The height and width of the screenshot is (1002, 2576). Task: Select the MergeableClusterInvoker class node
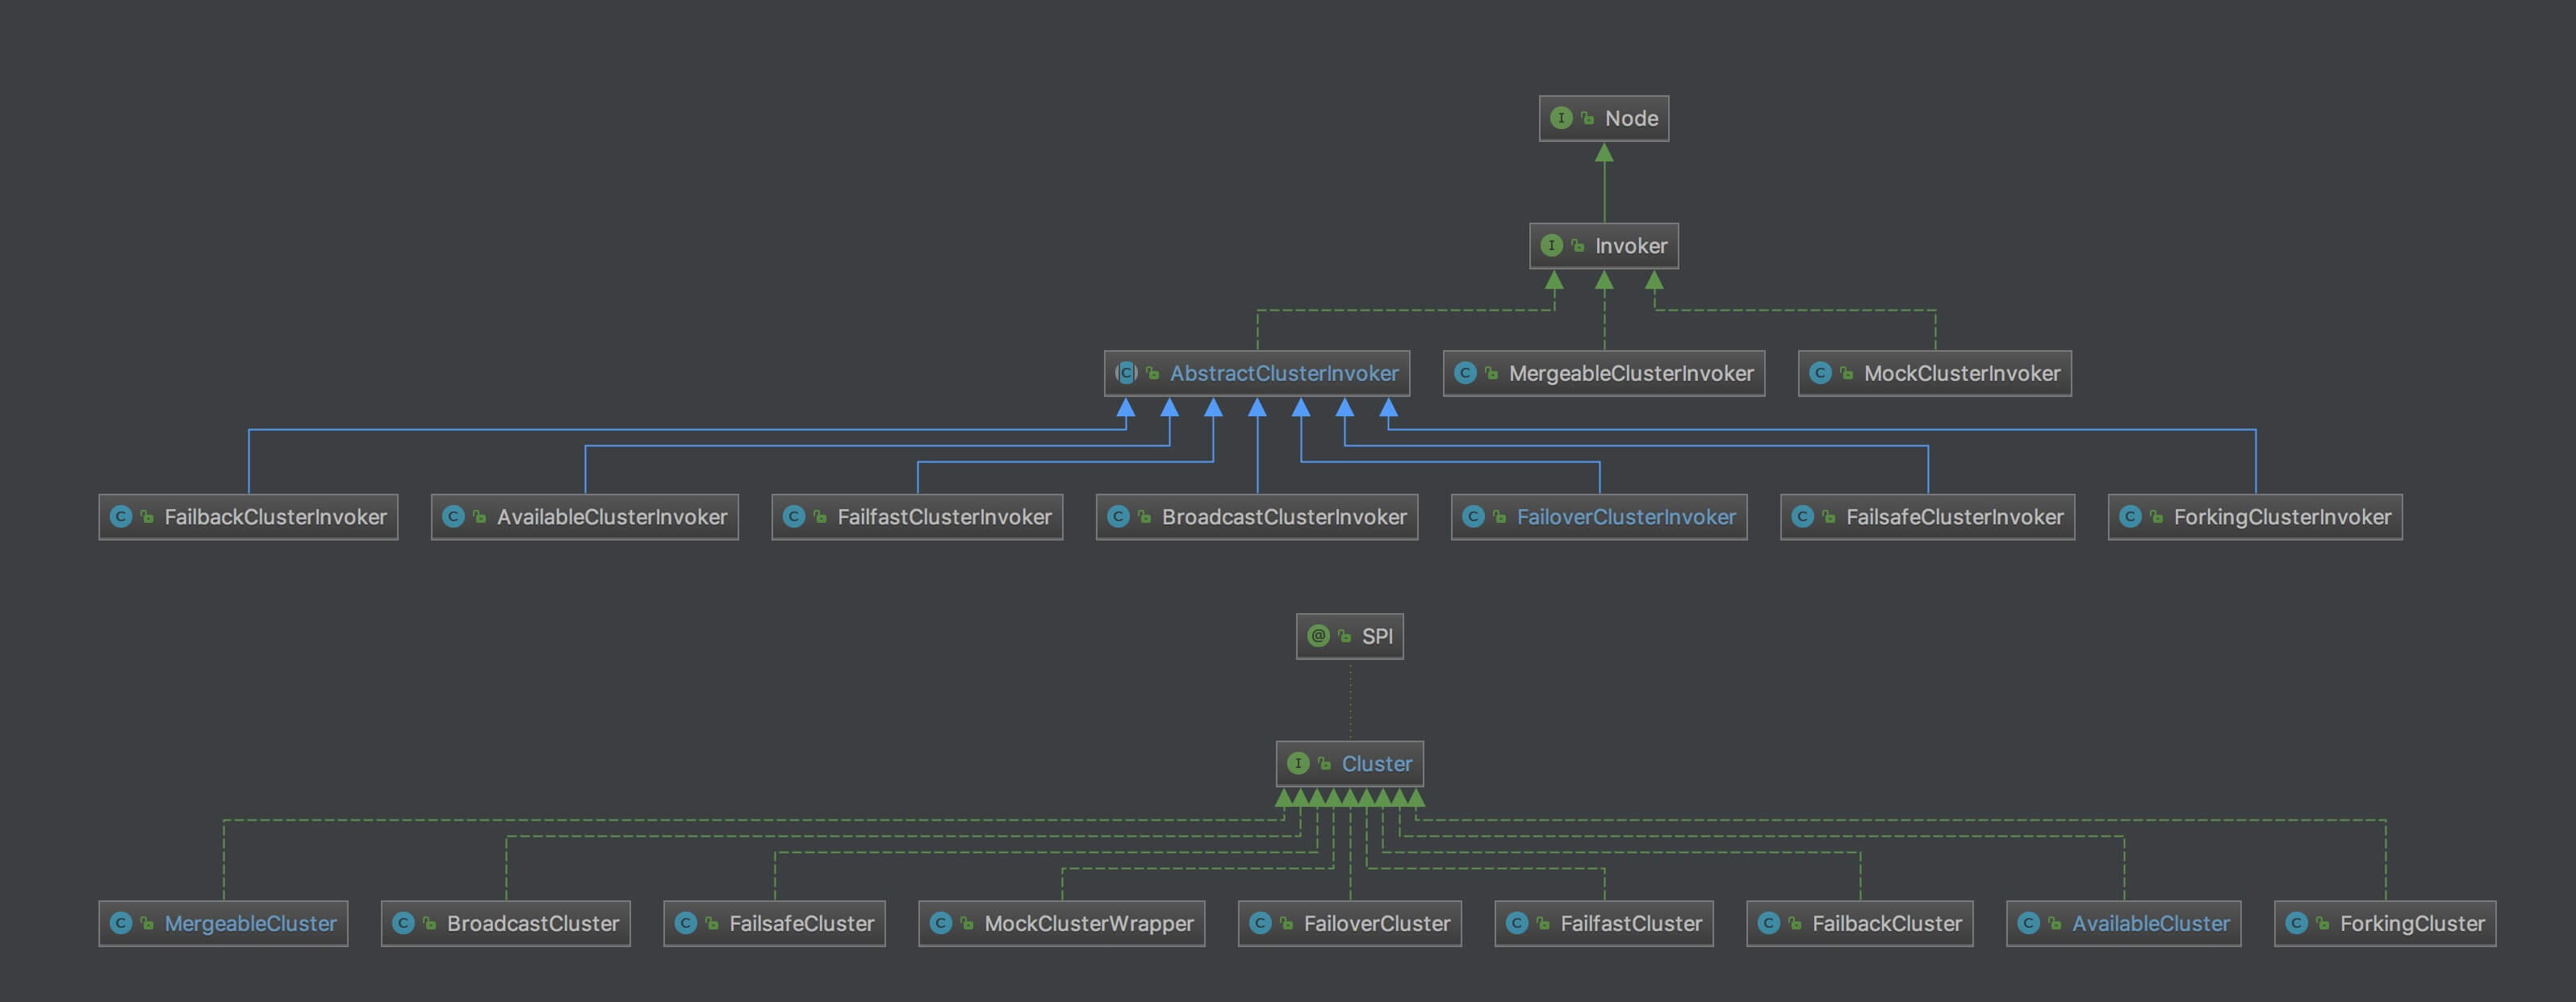(x=1604, y=373)
